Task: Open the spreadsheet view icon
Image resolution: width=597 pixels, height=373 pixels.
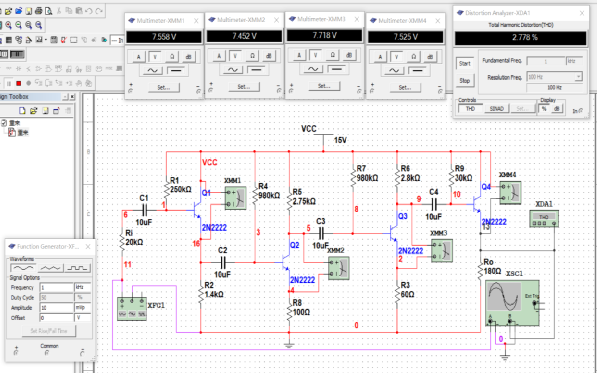Action: click(9, 40)
